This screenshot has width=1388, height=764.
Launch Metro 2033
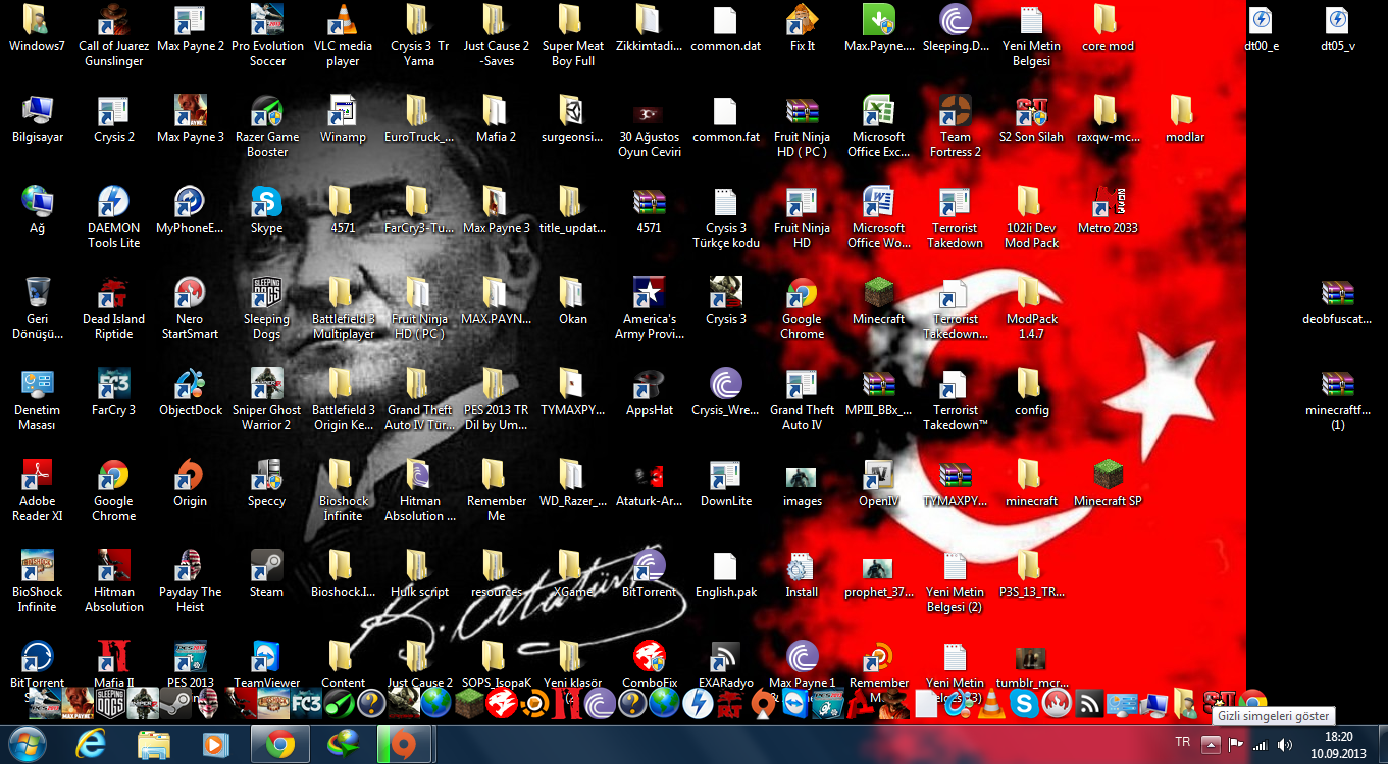point(1107,211)
